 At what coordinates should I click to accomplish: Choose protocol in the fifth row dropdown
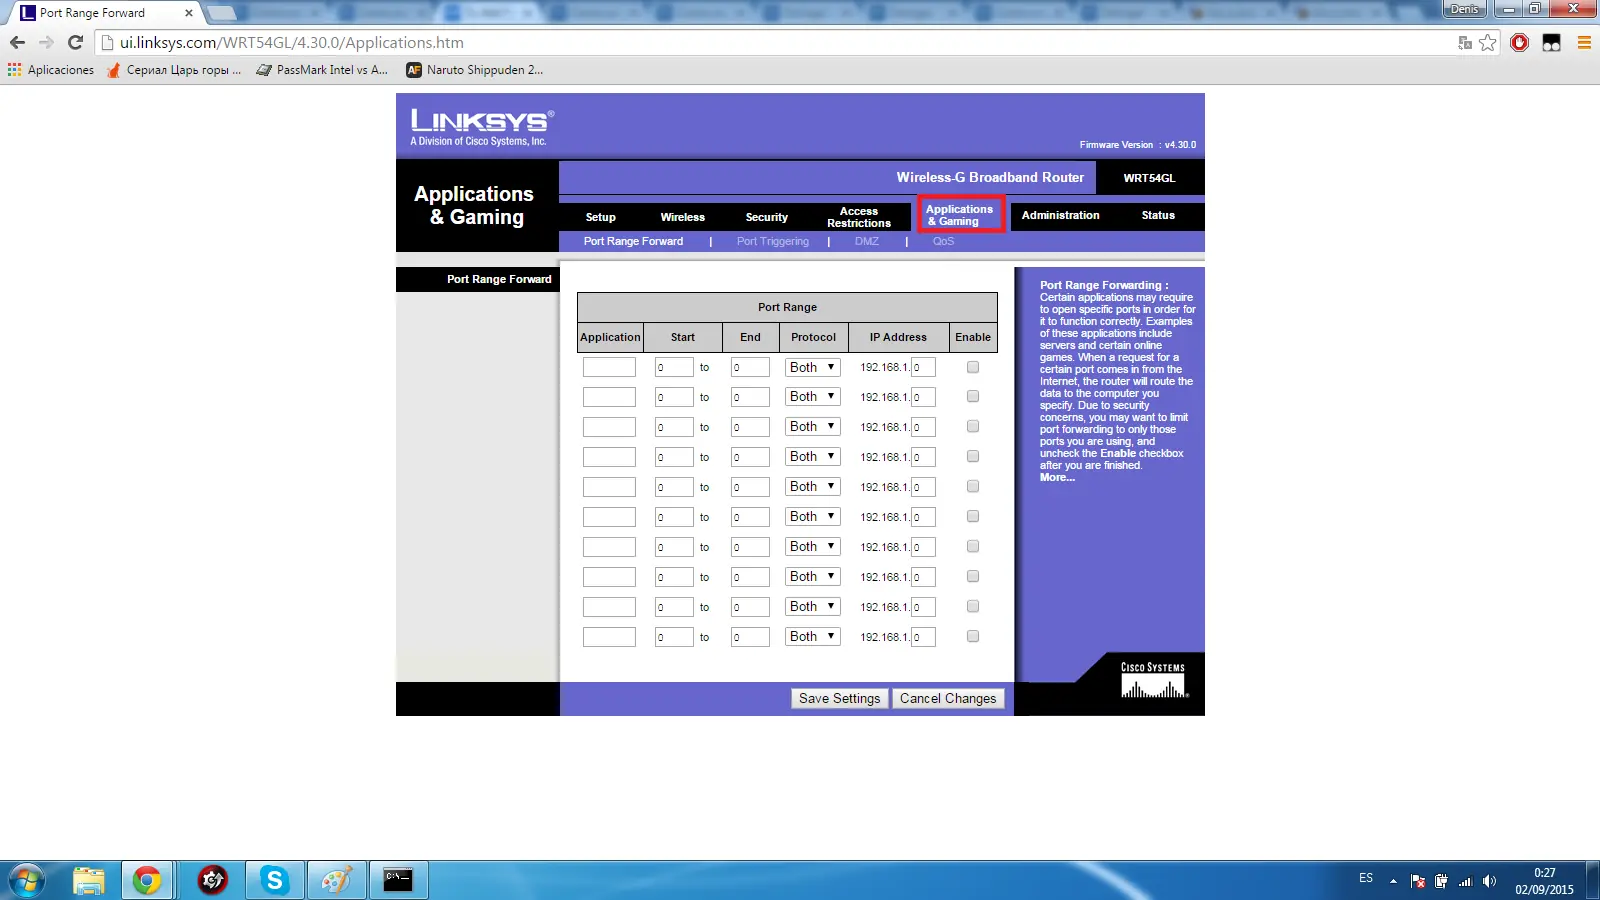[x=813, y=487]
